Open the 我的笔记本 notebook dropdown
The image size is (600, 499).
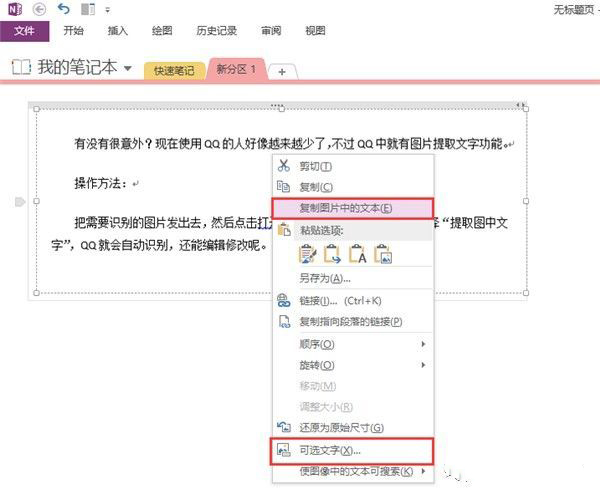127,68
